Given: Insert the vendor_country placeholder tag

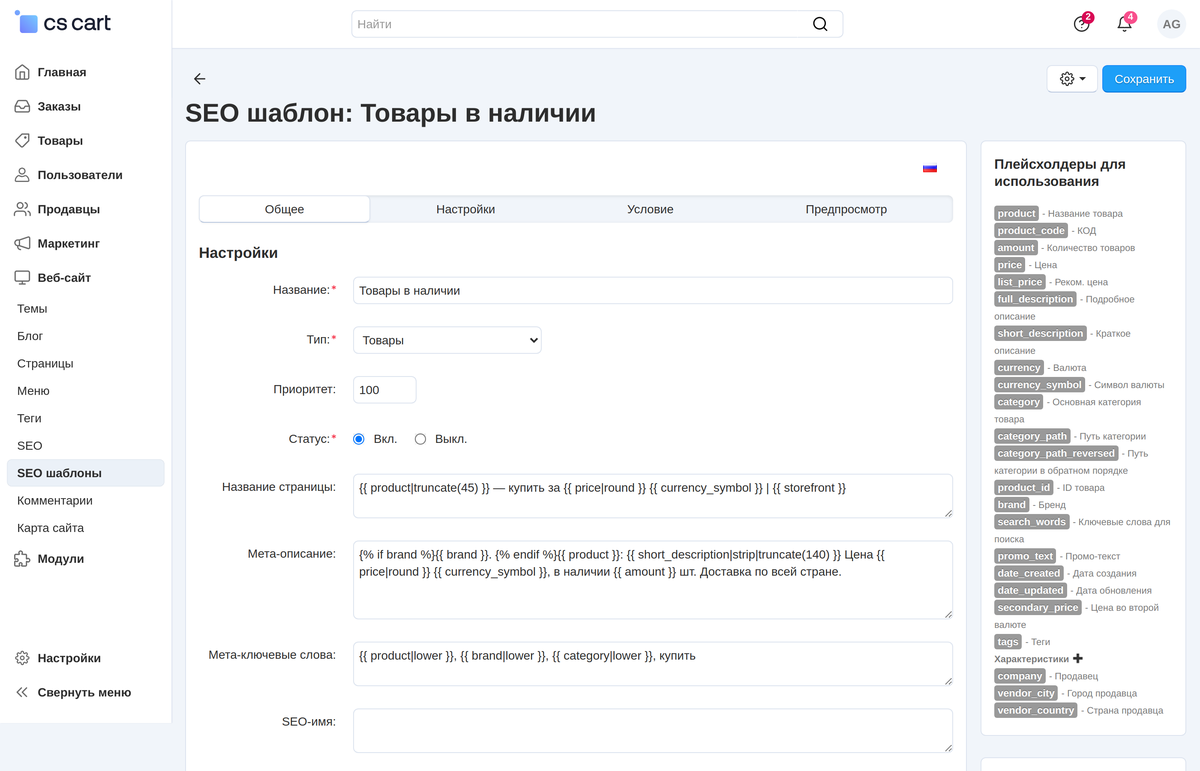Looking at the screenshot, I should 1036,710.
